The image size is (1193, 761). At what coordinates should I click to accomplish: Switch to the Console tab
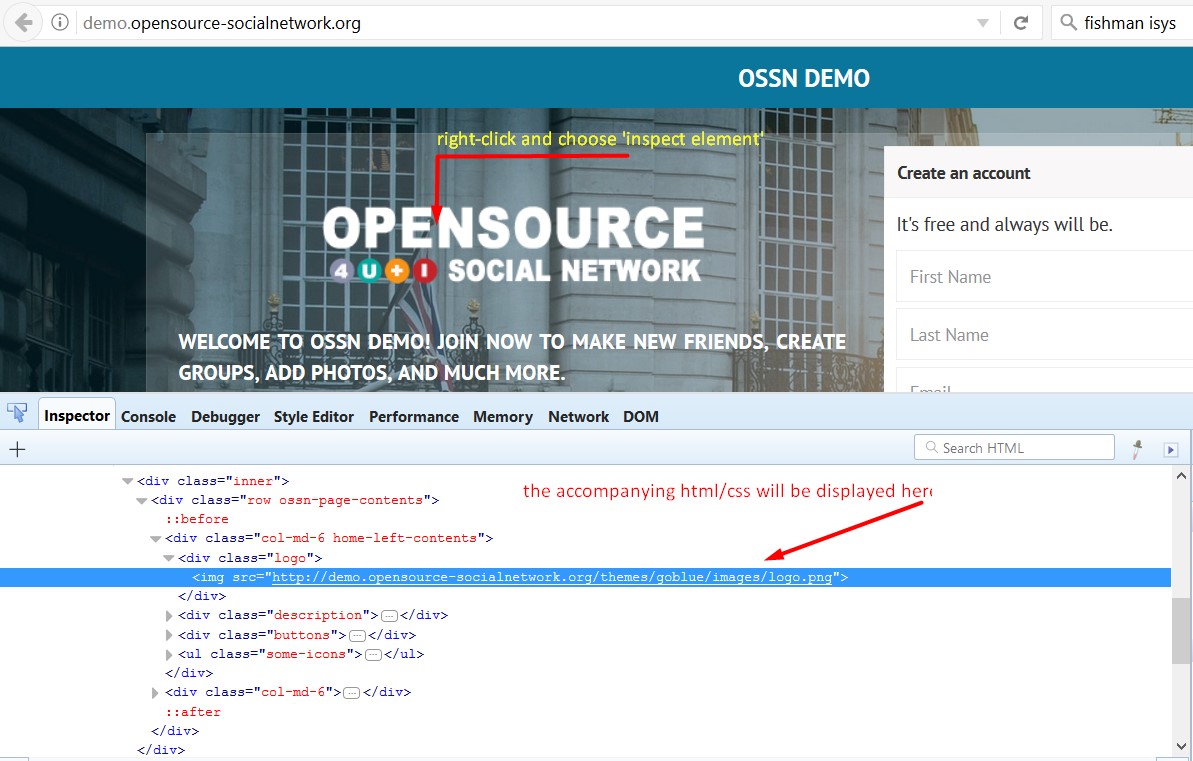(x=148, y=416)
